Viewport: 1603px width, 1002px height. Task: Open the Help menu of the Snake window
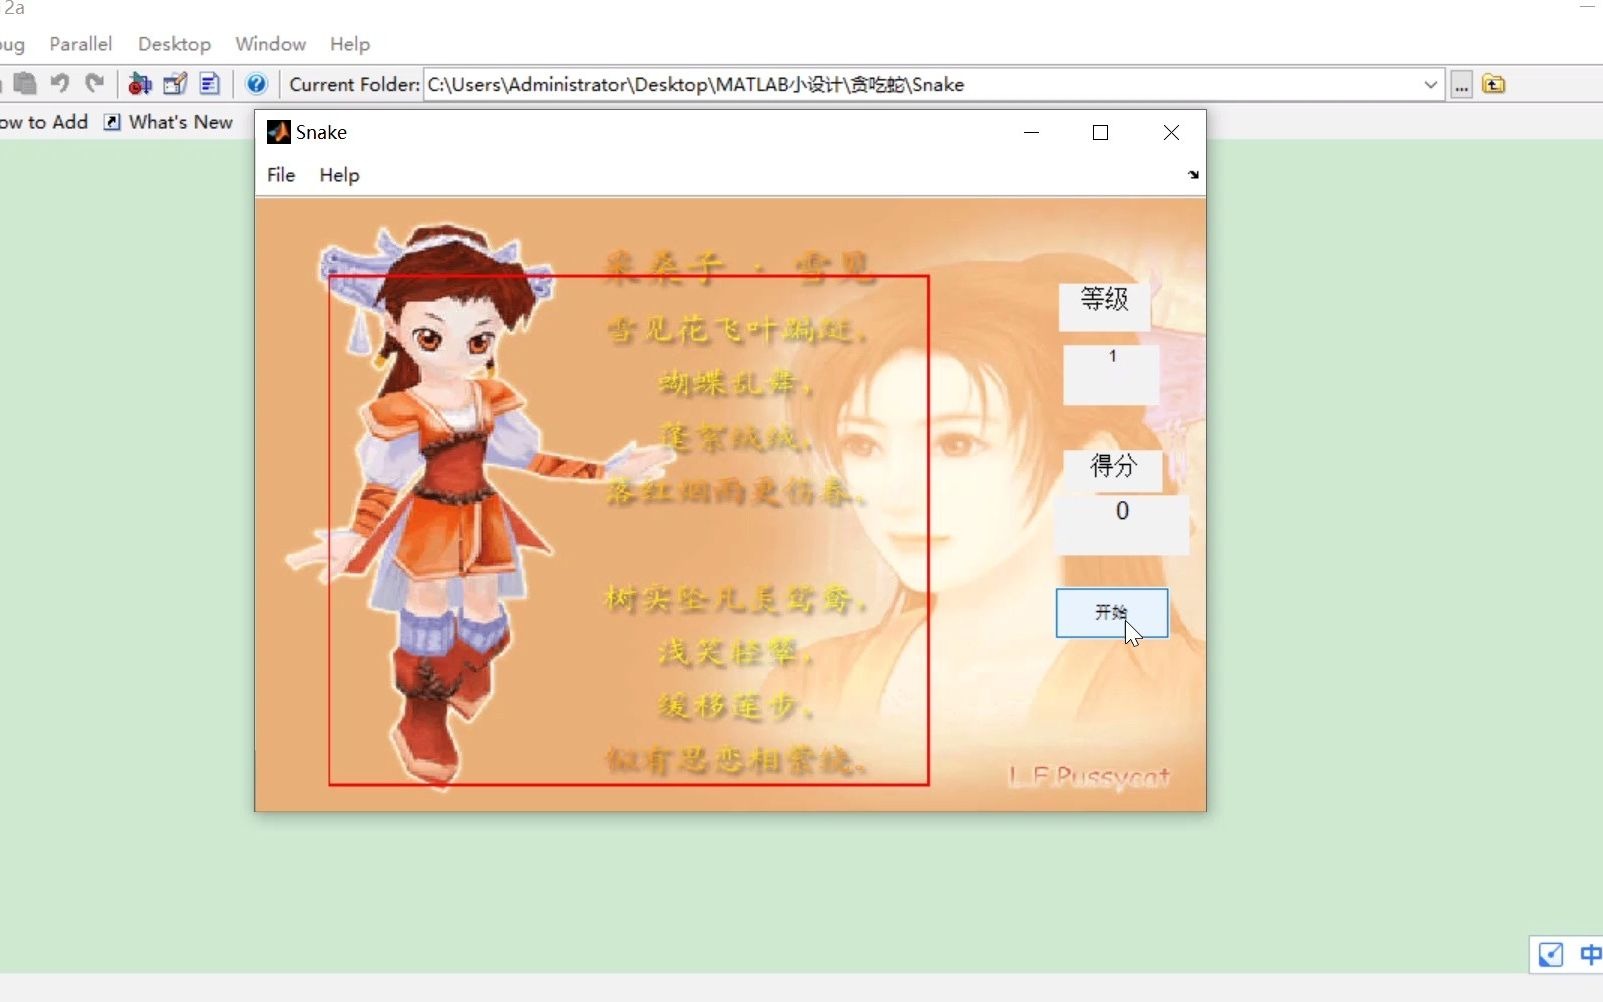(x=339, y=175)
